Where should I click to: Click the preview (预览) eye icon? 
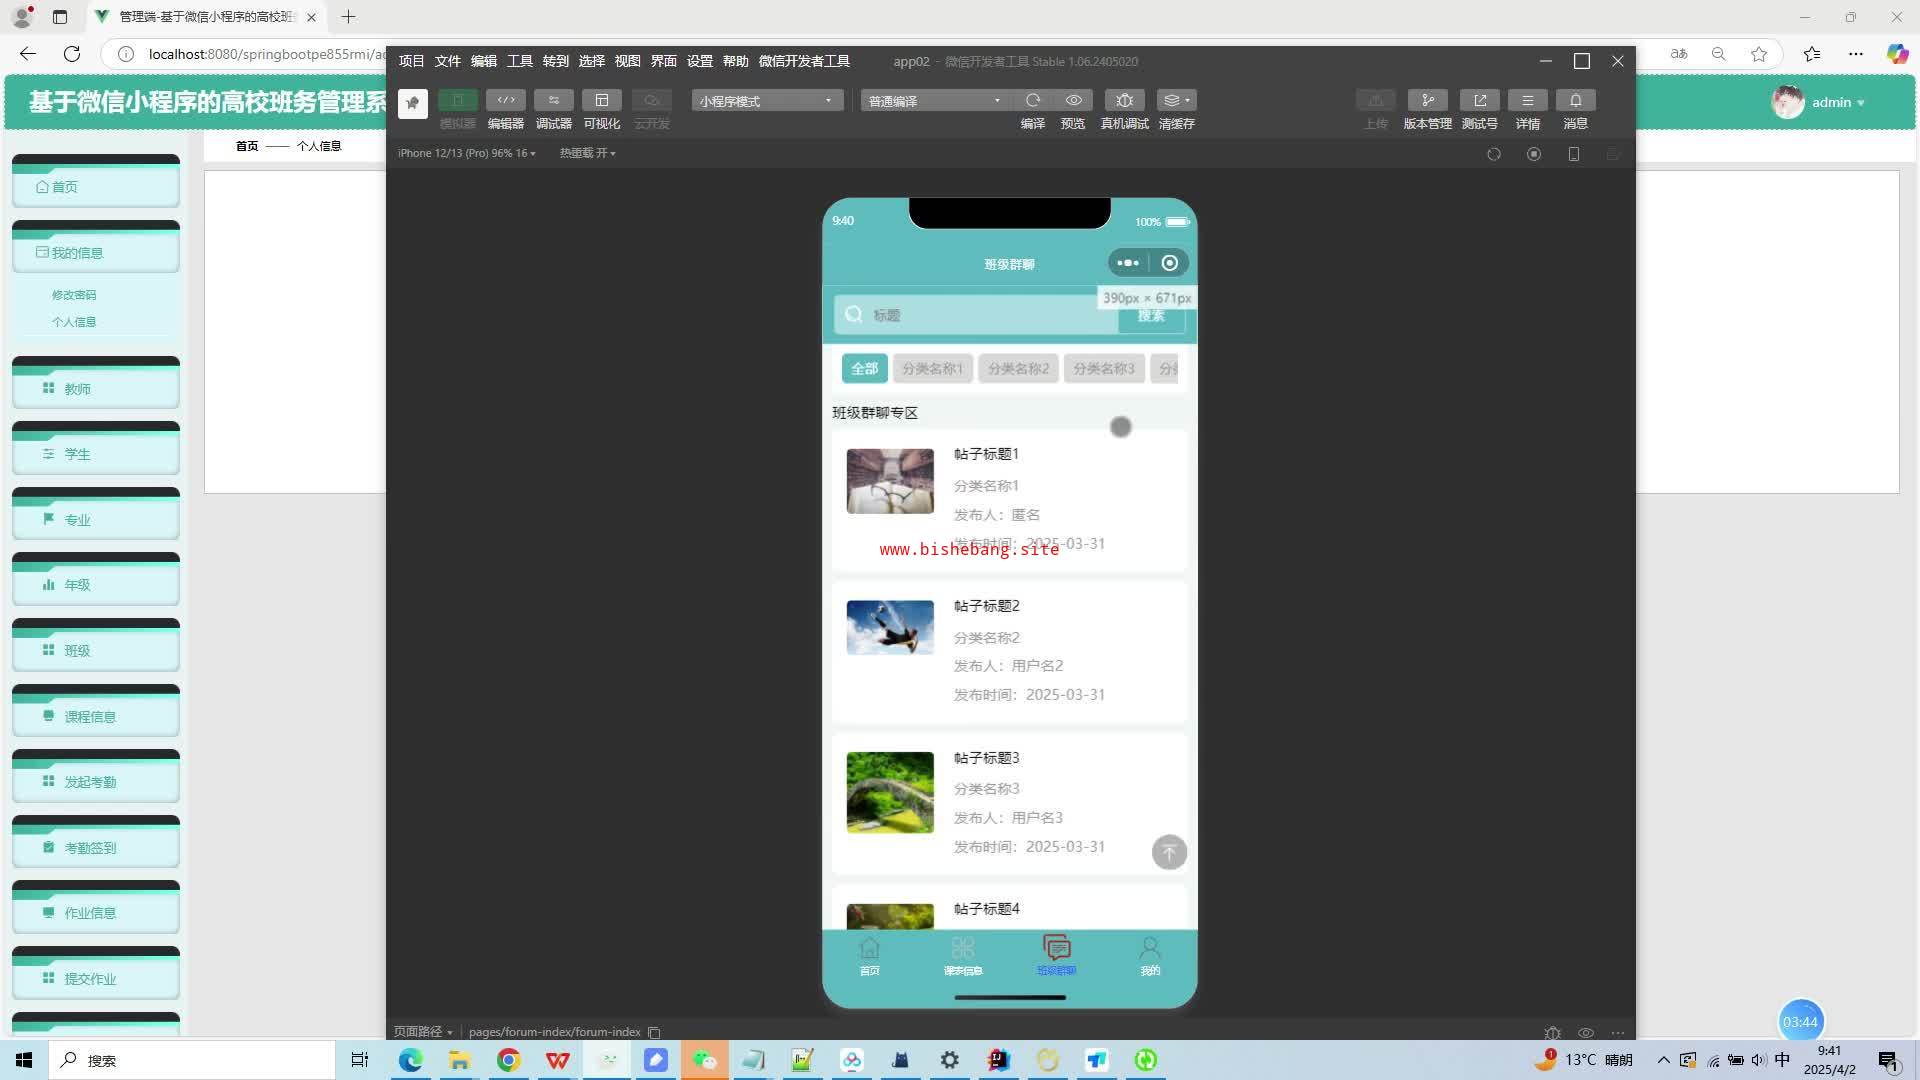click(x=1073, y=101)
